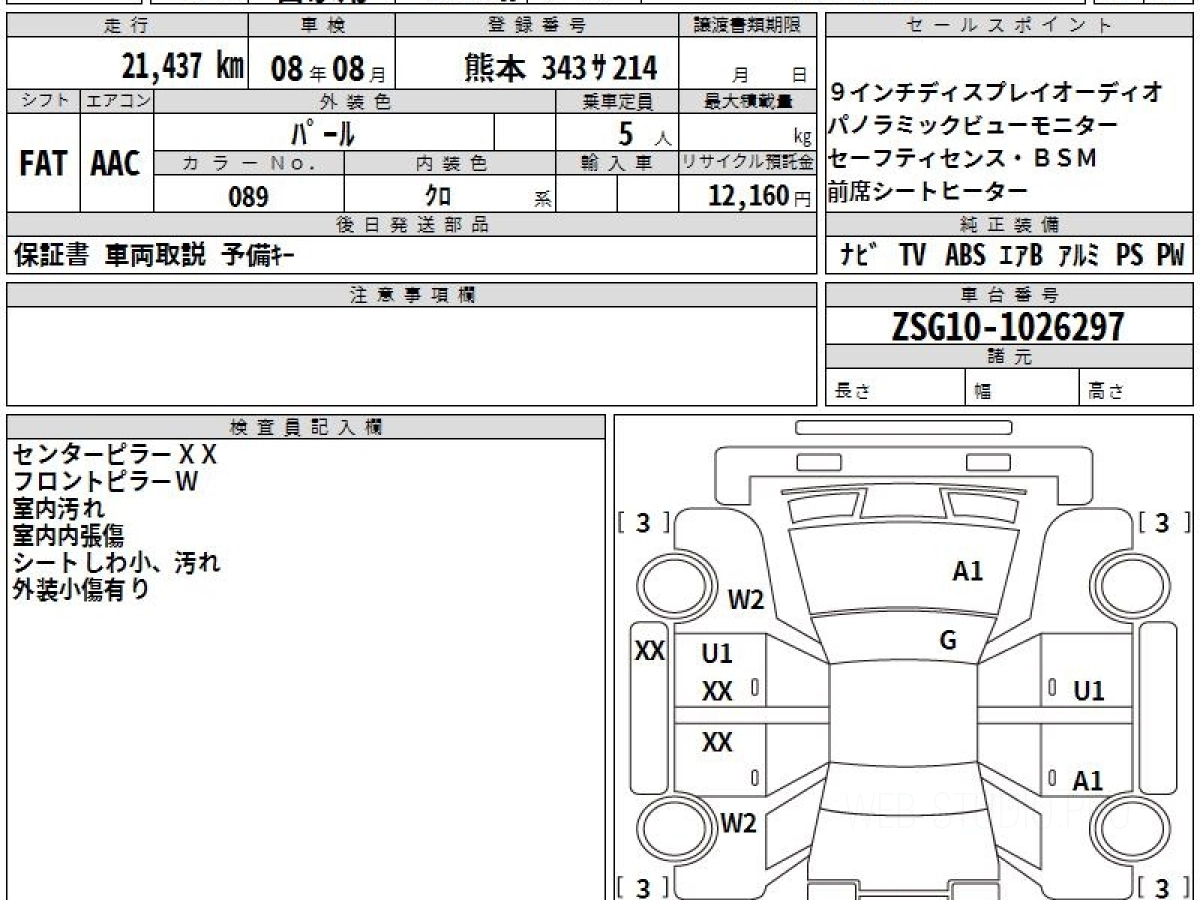Select the 外装色 header
1200x900 pixels.
355,101
